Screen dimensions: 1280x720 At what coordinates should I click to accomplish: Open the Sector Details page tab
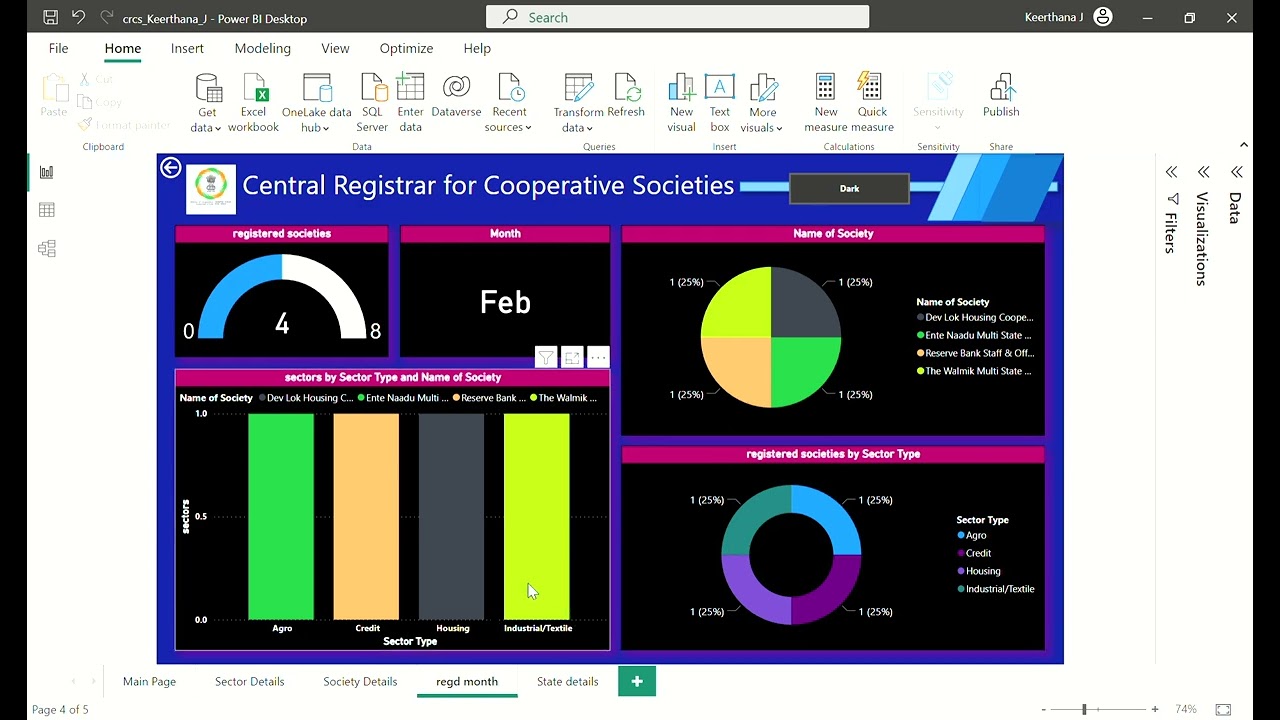(x=250, y=682)
